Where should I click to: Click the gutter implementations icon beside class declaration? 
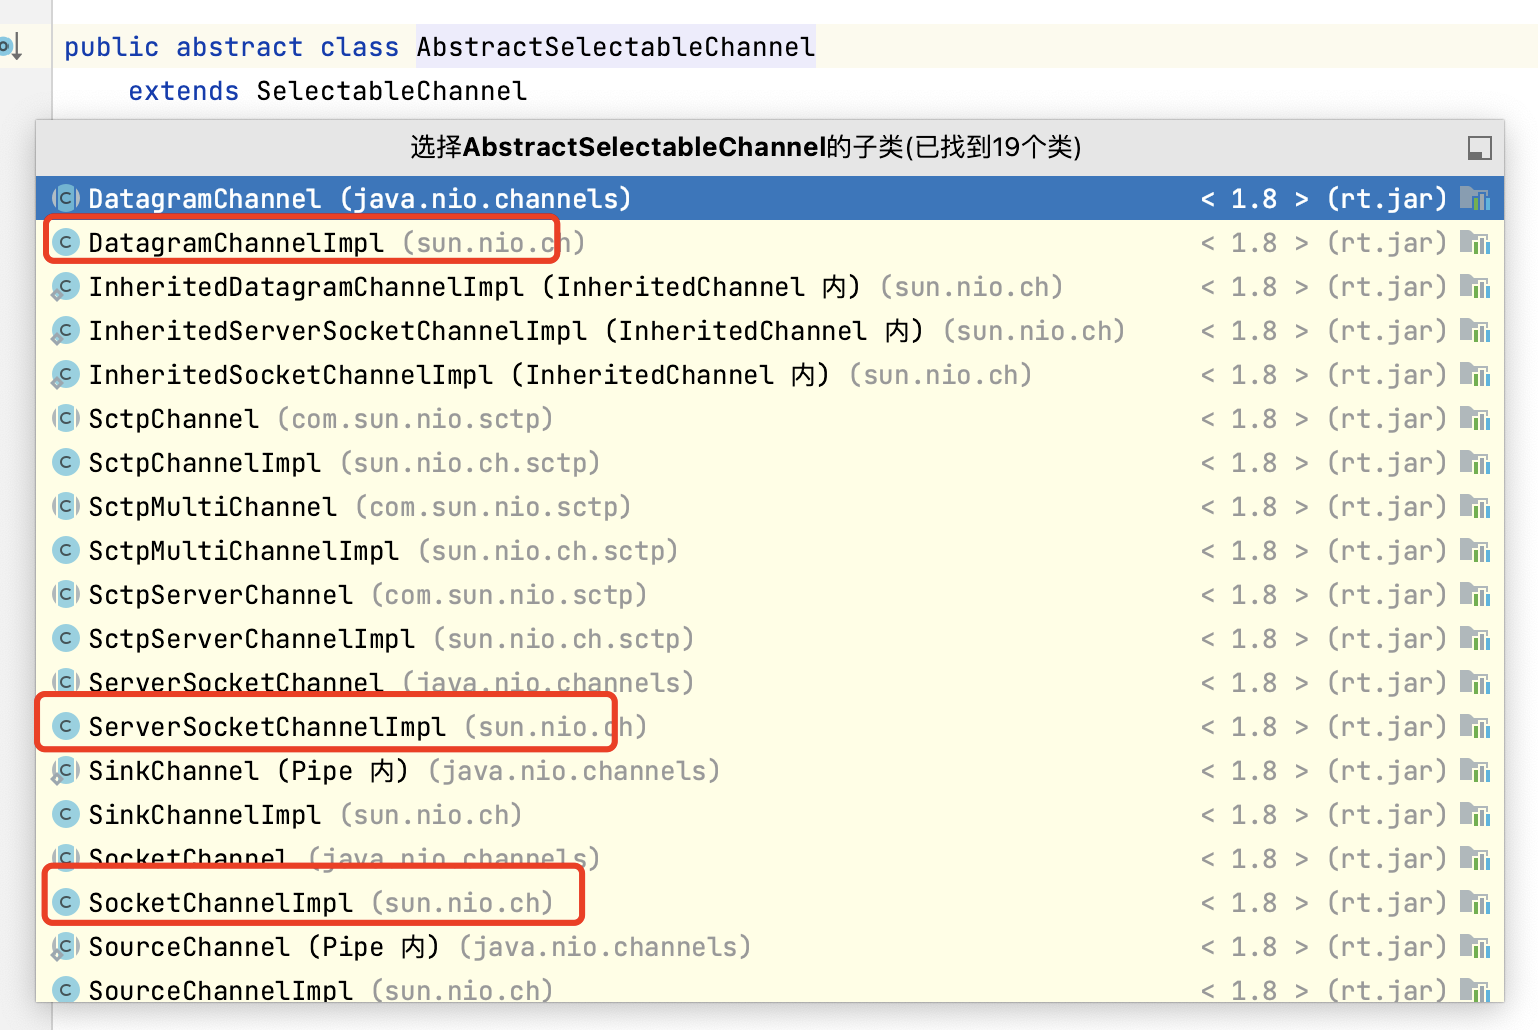pos(10,46)
